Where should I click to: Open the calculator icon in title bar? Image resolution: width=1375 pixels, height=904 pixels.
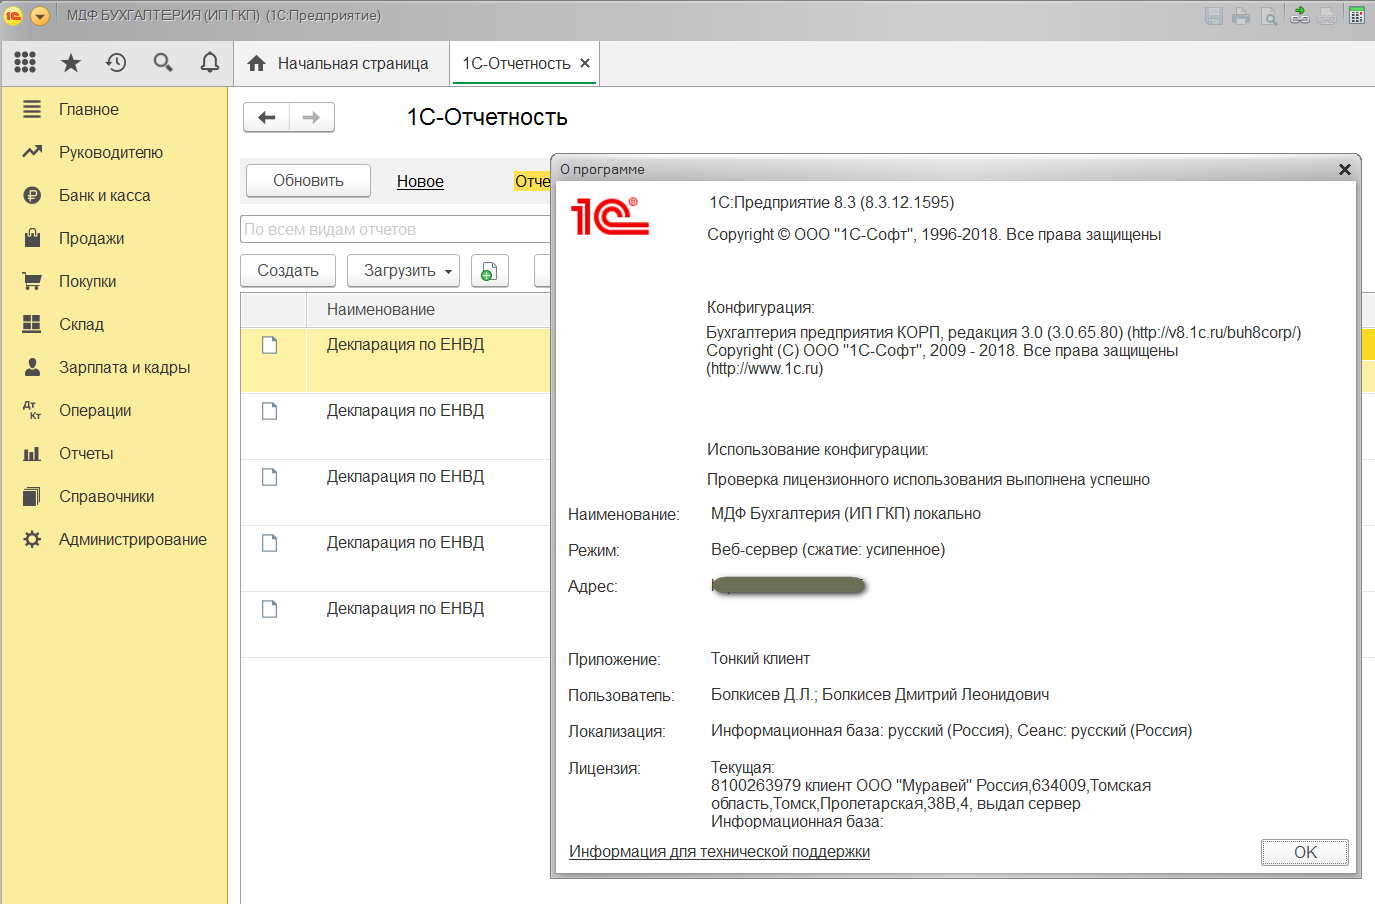pyautogui.click(x=1357, y=15)
